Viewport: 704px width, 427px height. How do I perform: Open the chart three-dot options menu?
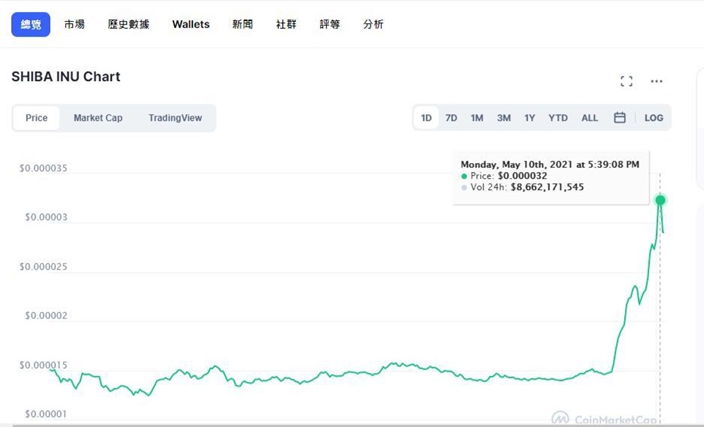pyautogui.click(x=656, y=81)
